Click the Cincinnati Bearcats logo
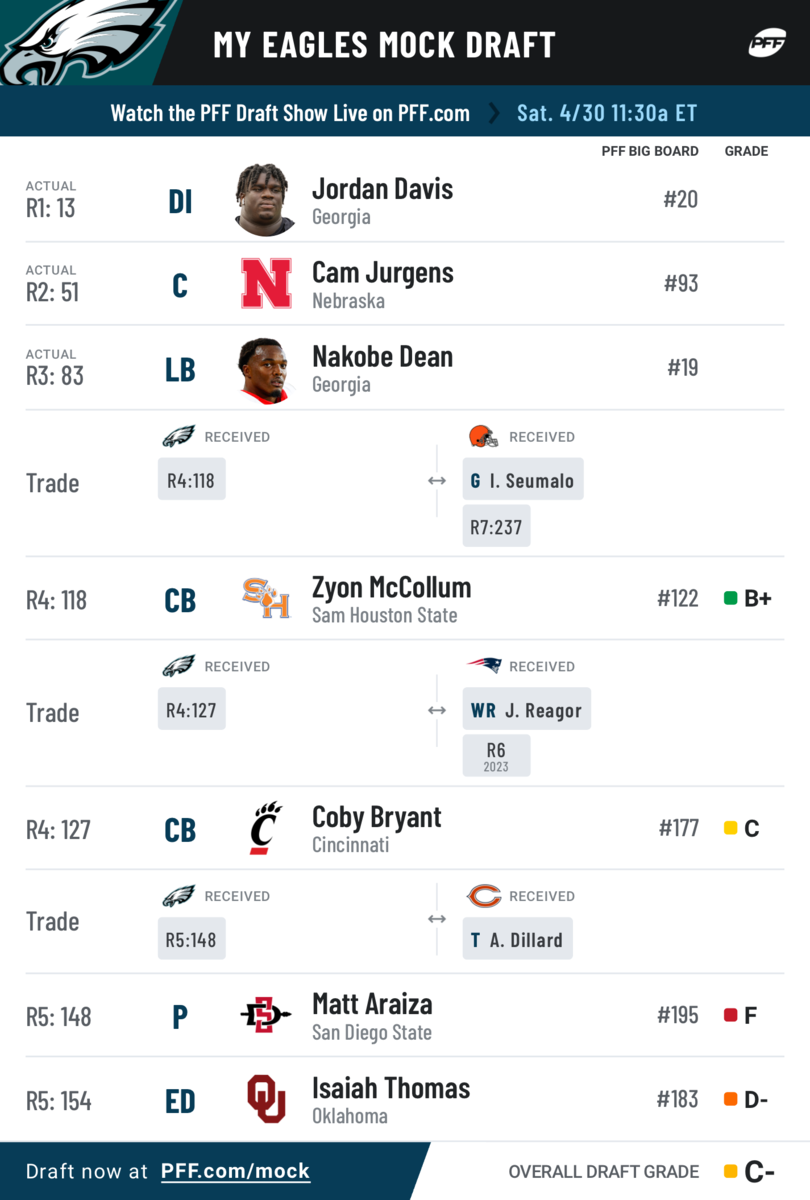The image size is (810, 1200). [x=266, y=829]
